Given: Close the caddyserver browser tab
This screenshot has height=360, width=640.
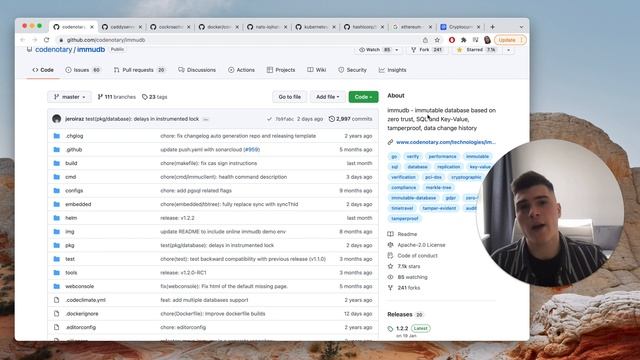Looking at the screenshot, I should tap(140, 27).
